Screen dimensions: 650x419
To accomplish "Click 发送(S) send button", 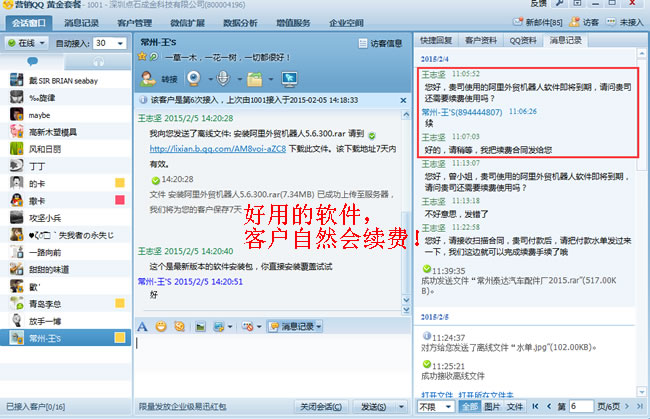I will 374,407.
